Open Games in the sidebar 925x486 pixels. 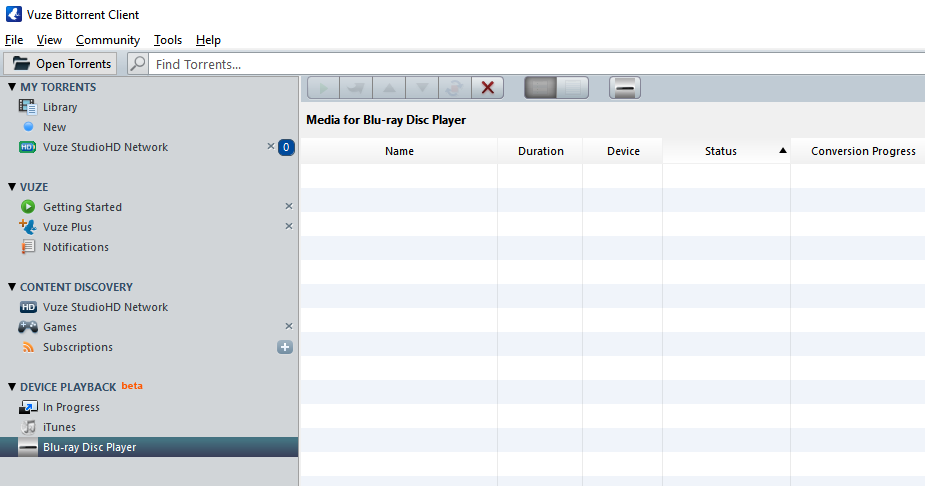[x=60, y=327]
